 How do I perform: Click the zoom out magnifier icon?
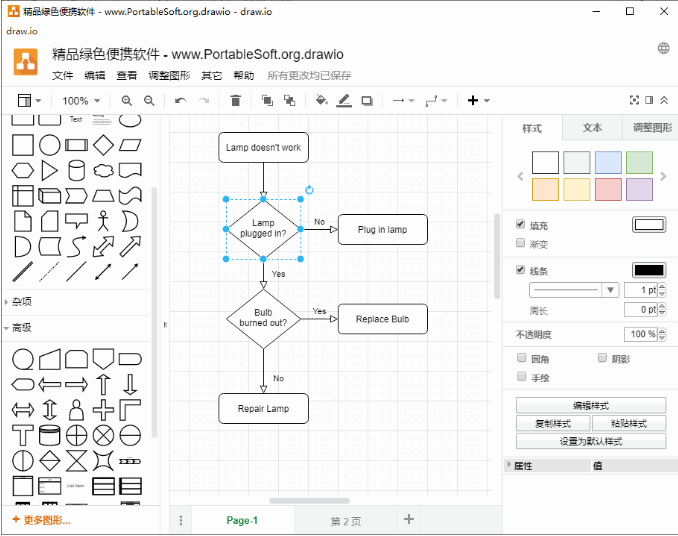click(x=149, y=101)
